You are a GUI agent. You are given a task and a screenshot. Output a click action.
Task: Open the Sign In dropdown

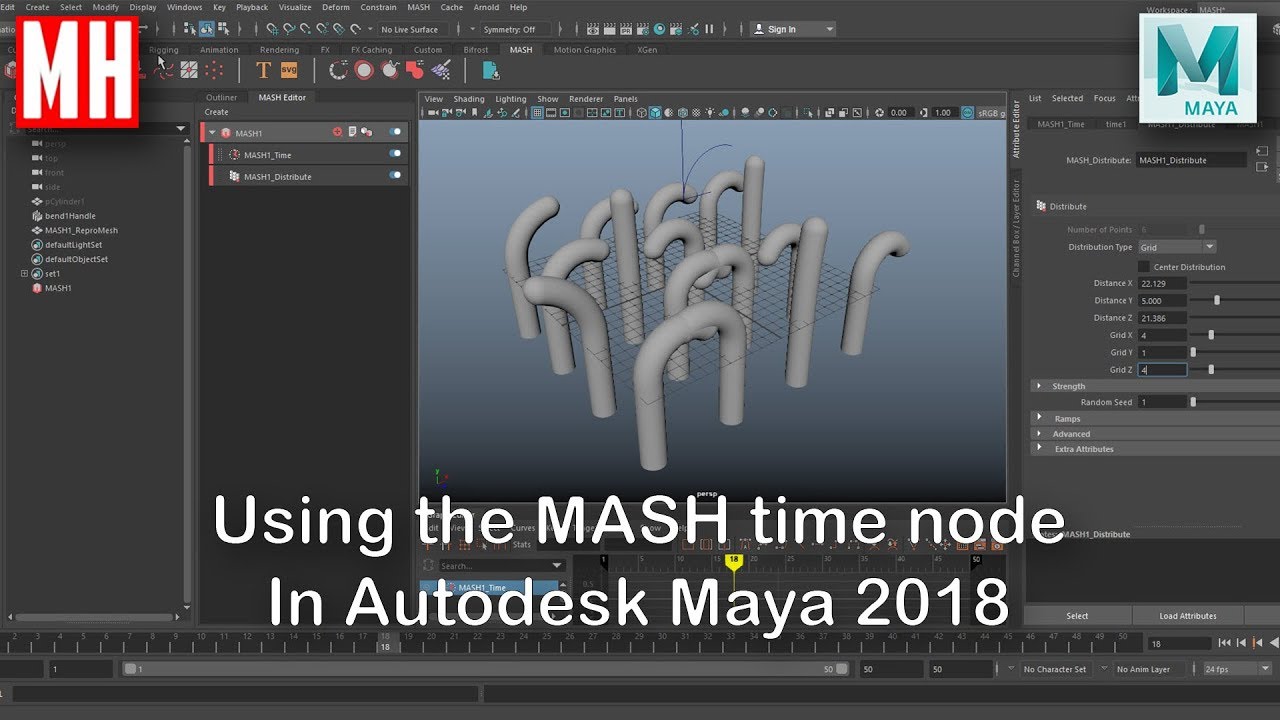792,29
